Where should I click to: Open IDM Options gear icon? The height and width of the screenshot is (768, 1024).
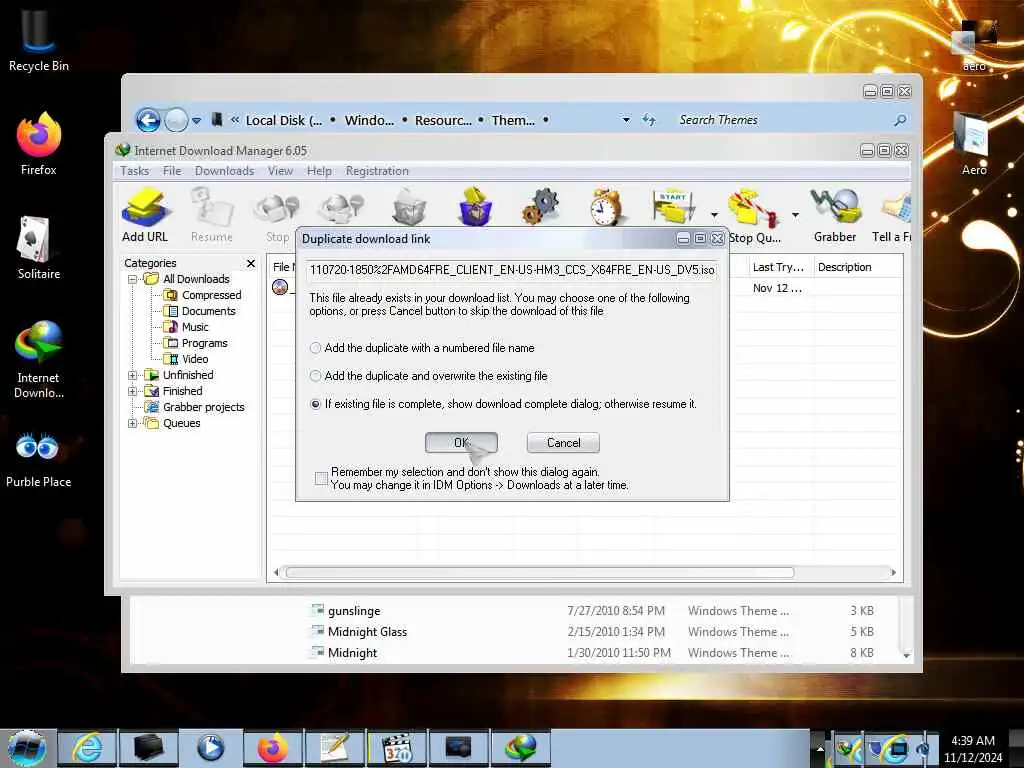click(x=541, y=206)
